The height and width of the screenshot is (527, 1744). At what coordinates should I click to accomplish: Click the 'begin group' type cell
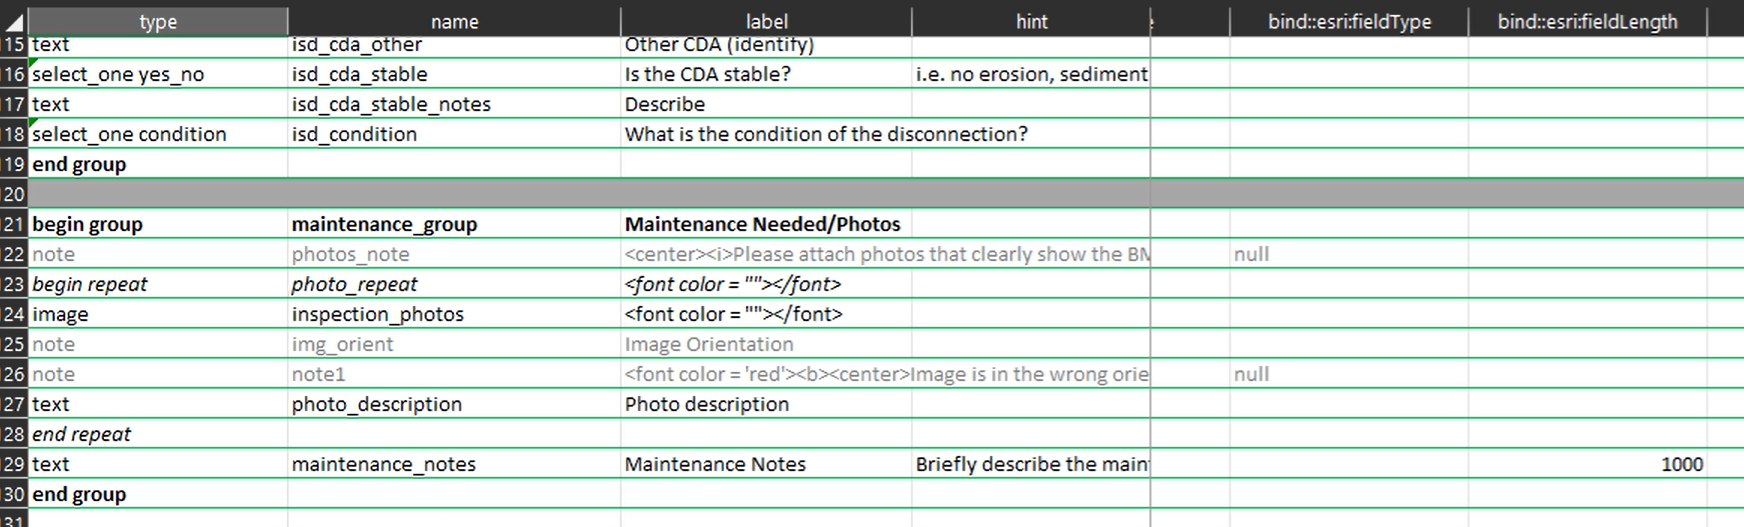[158, 224]
